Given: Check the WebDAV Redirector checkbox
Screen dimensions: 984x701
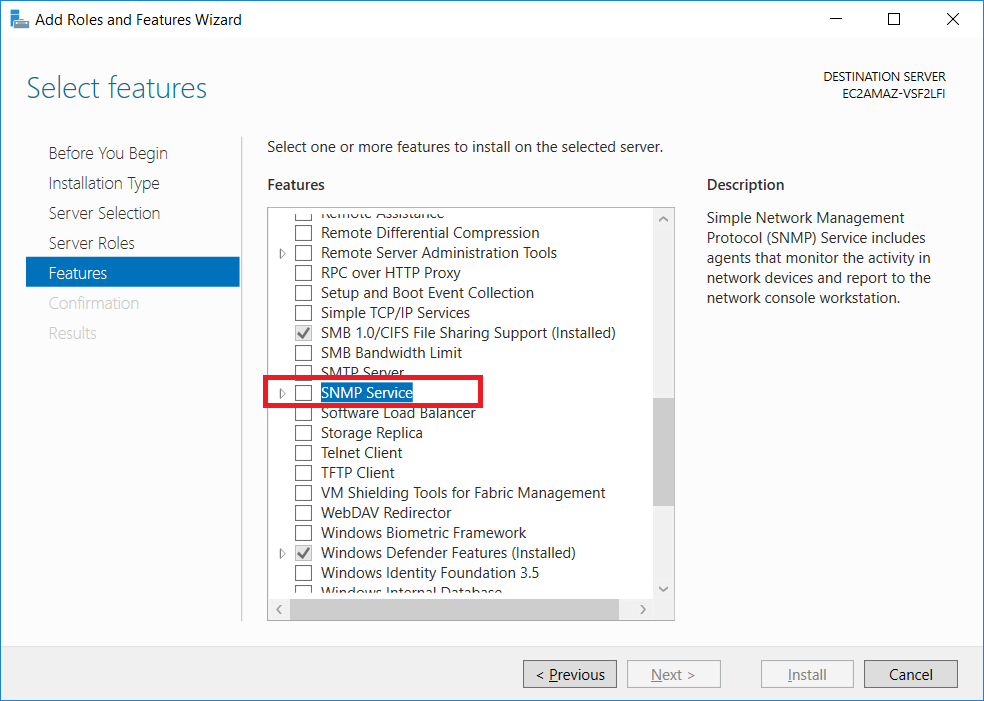Looking at the screenshot, I should pyautogui.click(x=303, y=513).
